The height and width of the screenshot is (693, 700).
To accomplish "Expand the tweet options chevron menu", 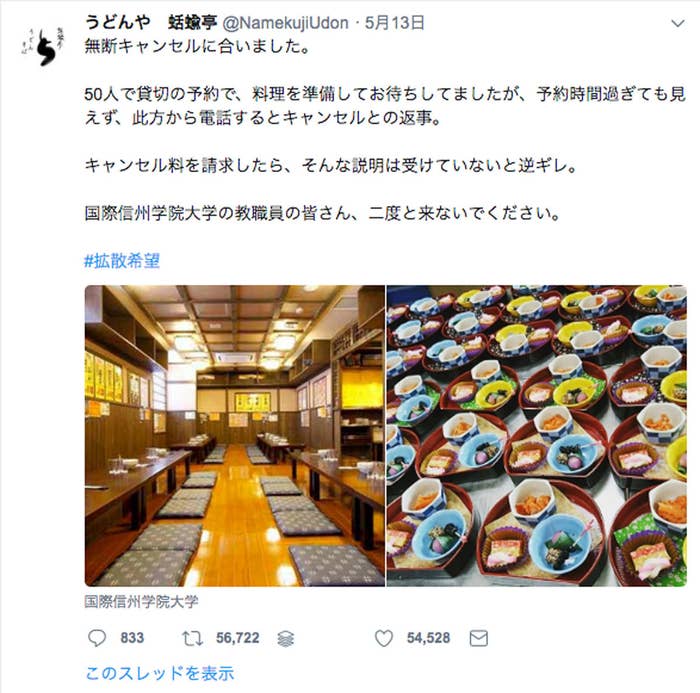I will pyautogui.click(x=678, y=23).
